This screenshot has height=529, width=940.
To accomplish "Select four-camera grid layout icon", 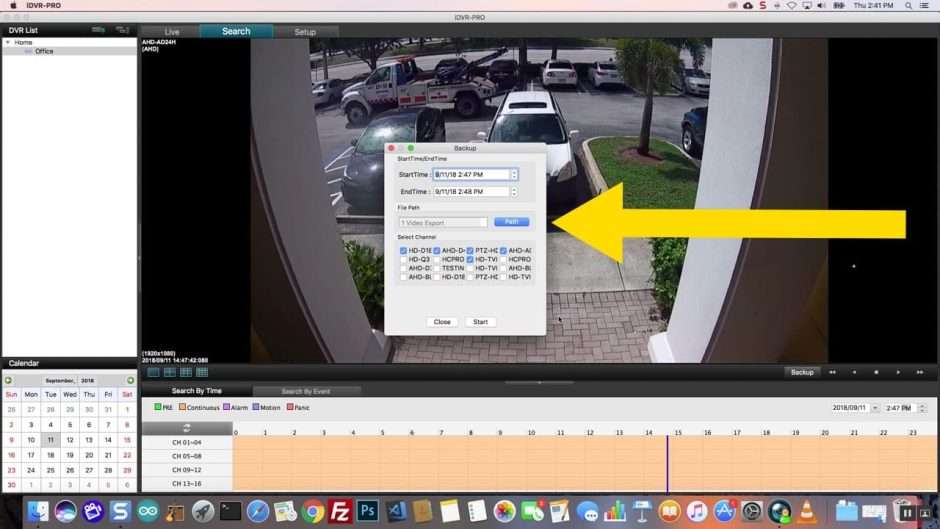I will [x=170, y=372].
